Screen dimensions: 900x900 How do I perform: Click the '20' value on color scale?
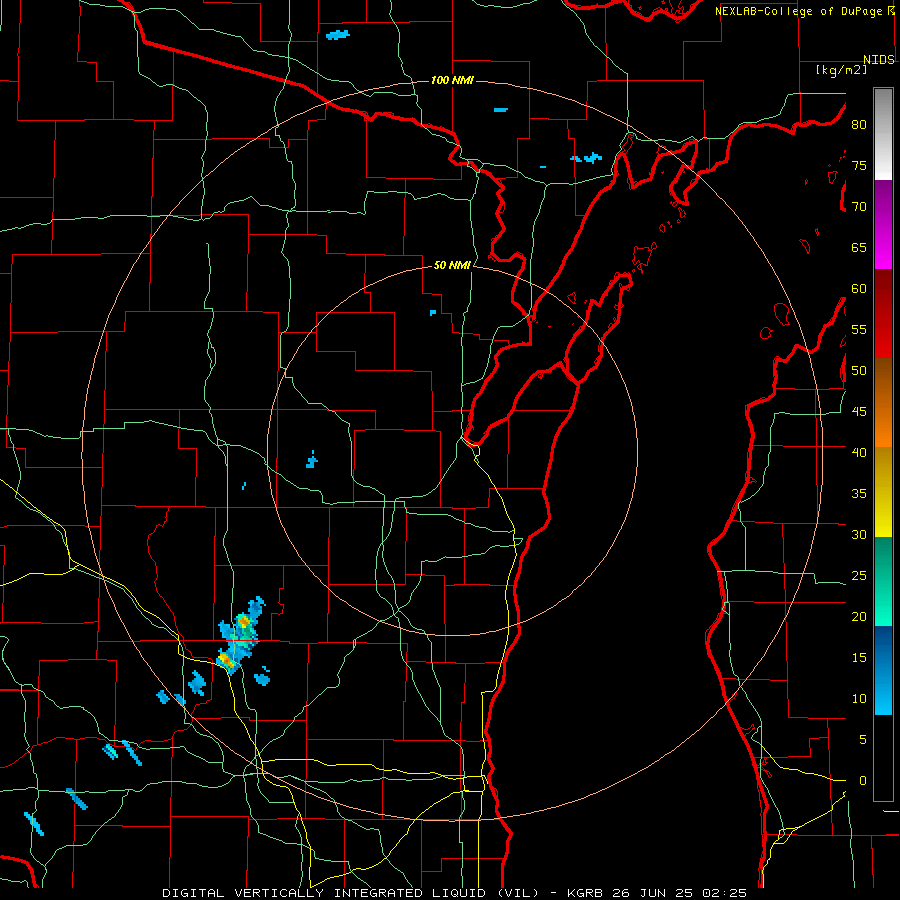click(859, 616)
